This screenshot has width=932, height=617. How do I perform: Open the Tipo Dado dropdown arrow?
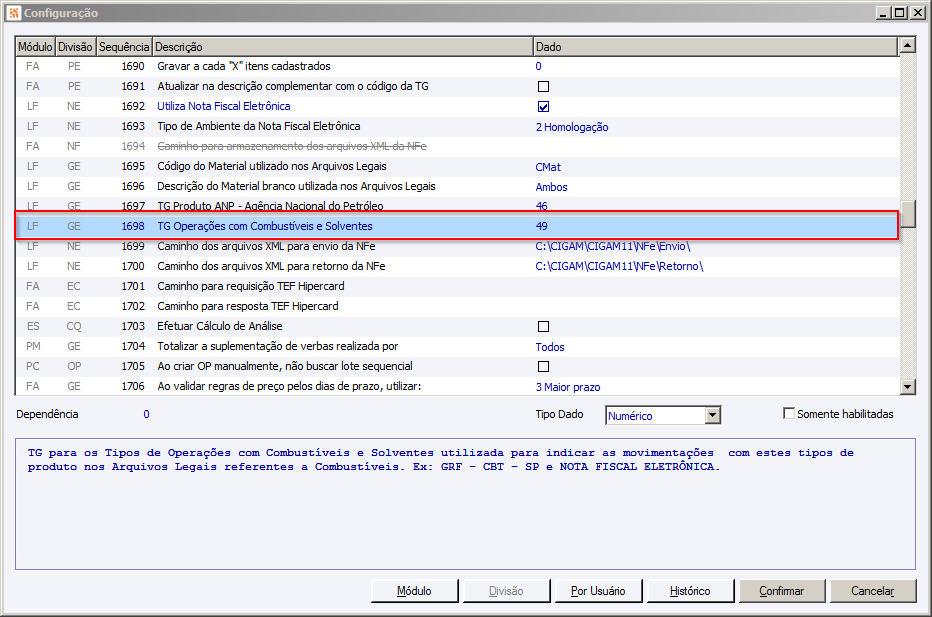tap(713, 415)
